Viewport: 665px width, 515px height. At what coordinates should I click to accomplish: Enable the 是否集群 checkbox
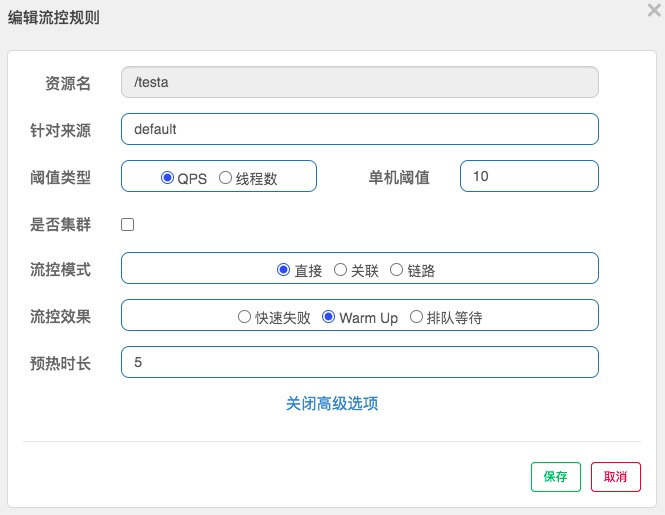(128, 224)
